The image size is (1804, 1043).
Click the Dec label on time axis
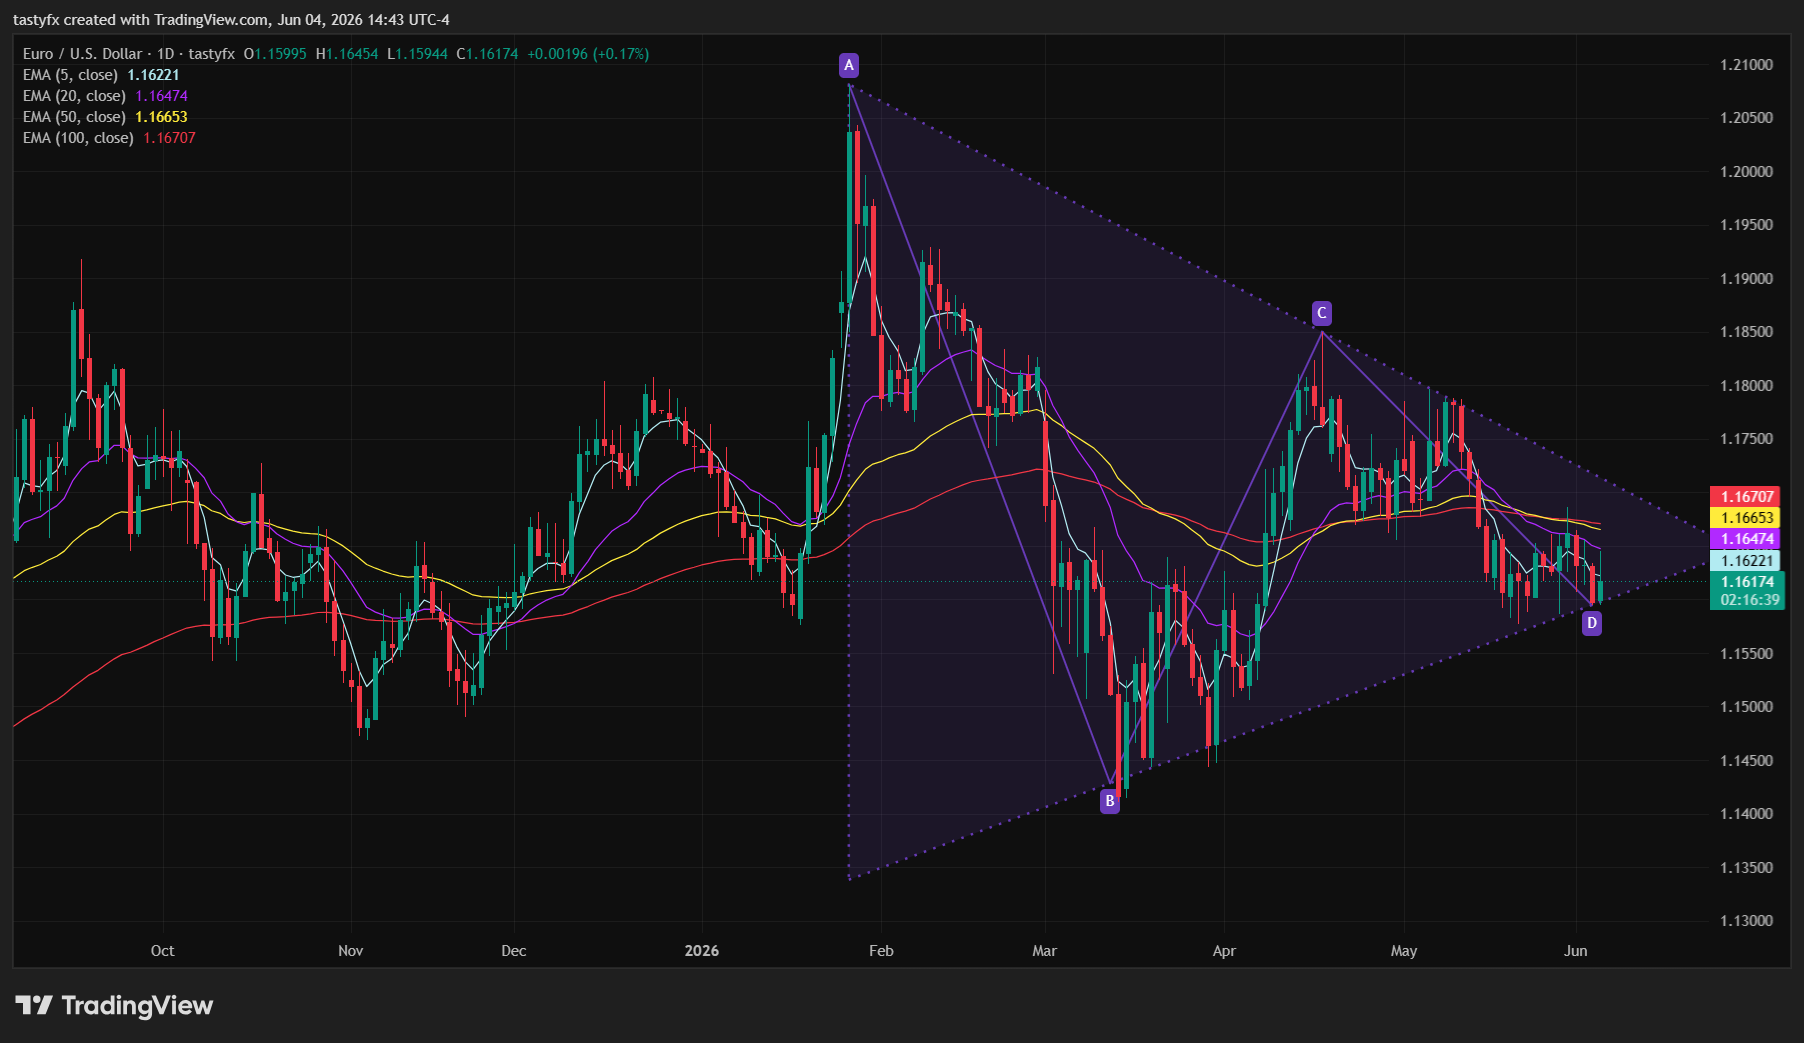point(514,951)
